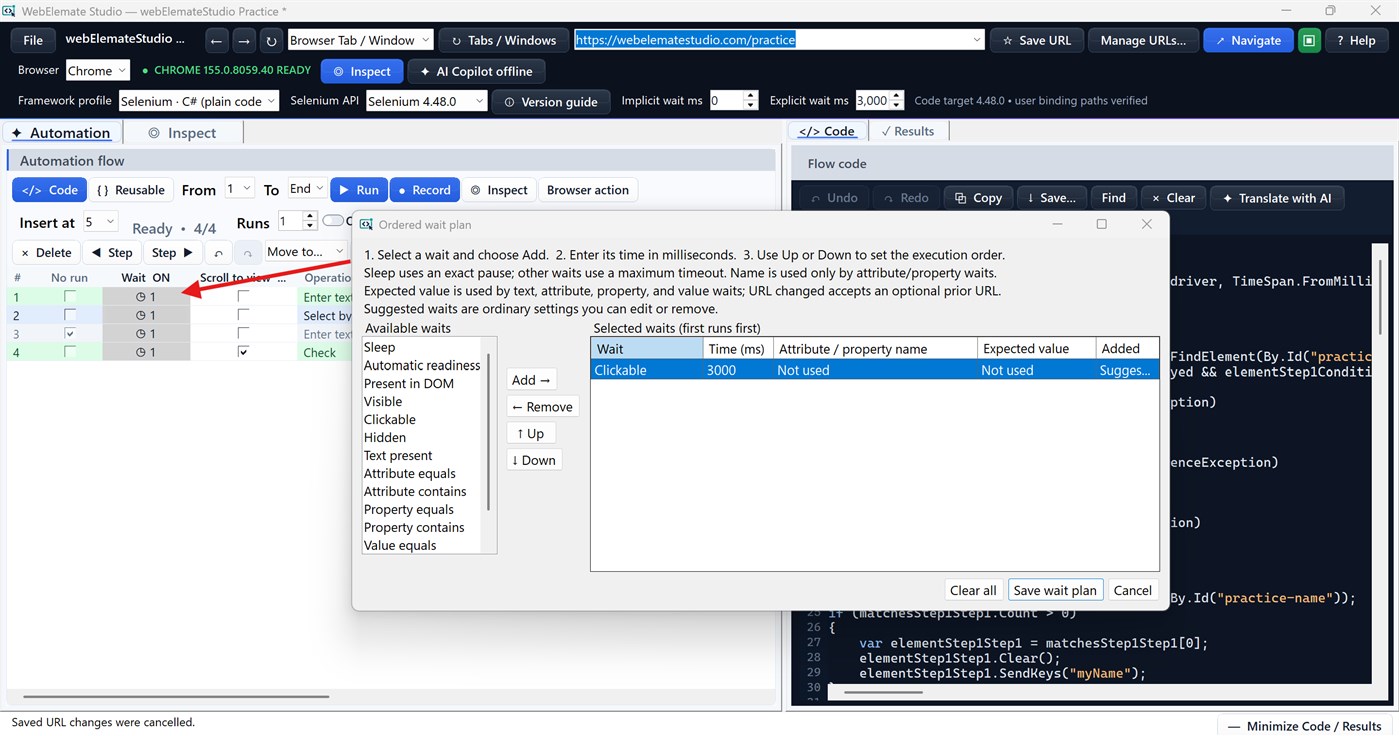Undo the last flow step change
Viewport: 1399px width, 736px height.
(219, 253)
